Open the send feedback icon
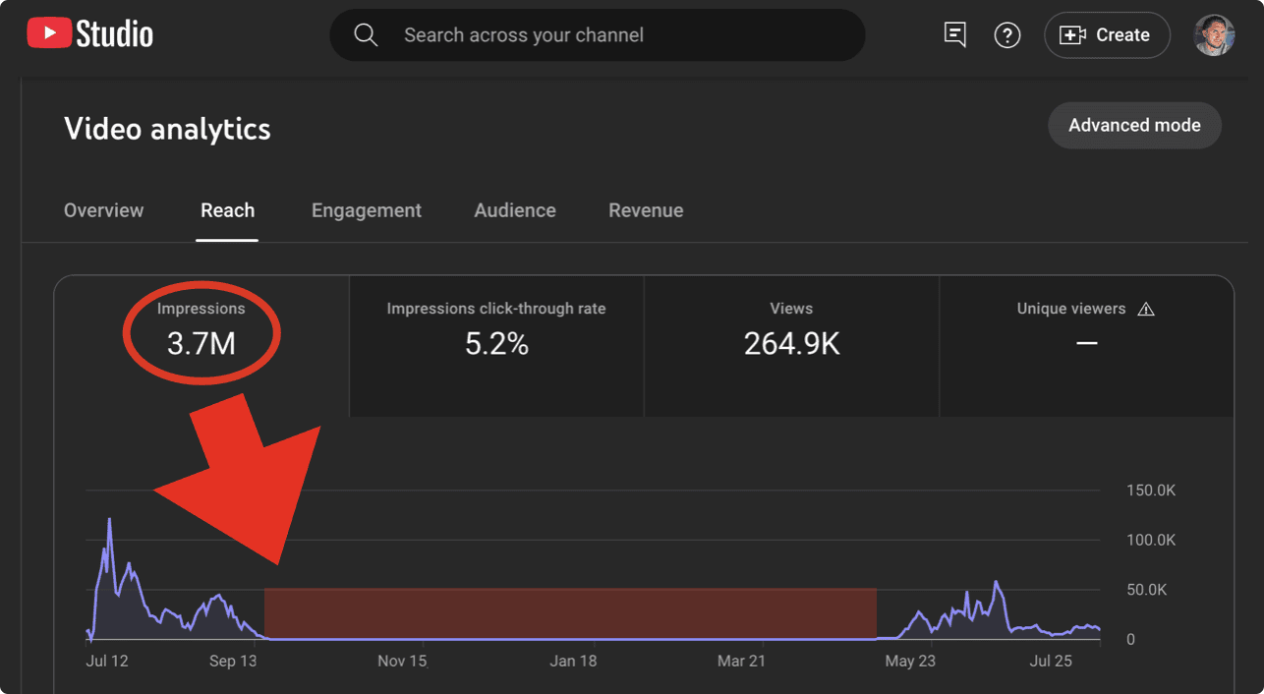The image size is (1264, 694). pos(955,35)
